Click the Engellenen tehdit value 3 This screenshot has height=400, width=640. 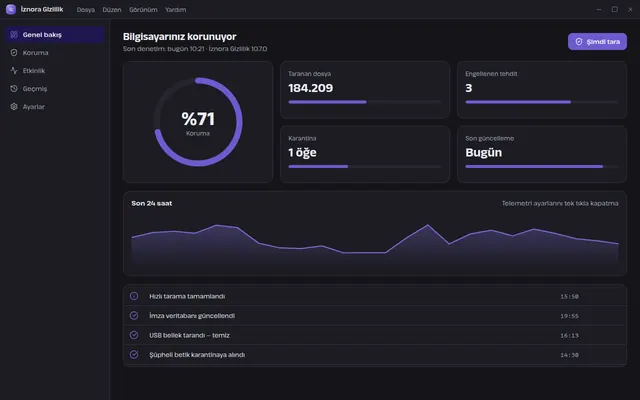point(469,88)
